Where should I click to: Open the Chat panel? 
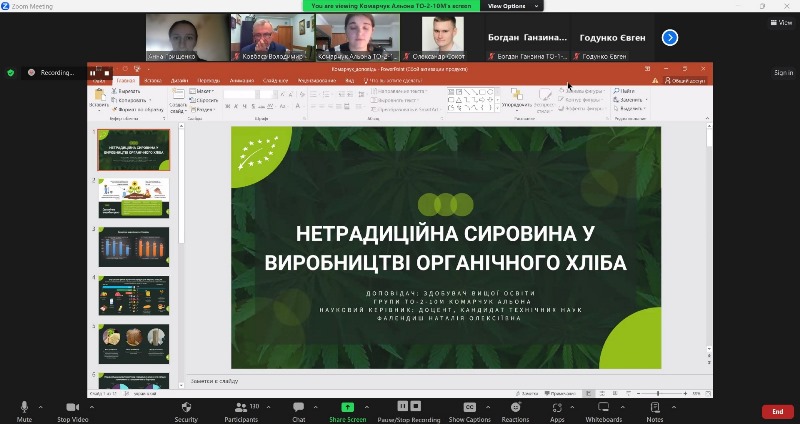pyautogui.click(x=298, y=407)
